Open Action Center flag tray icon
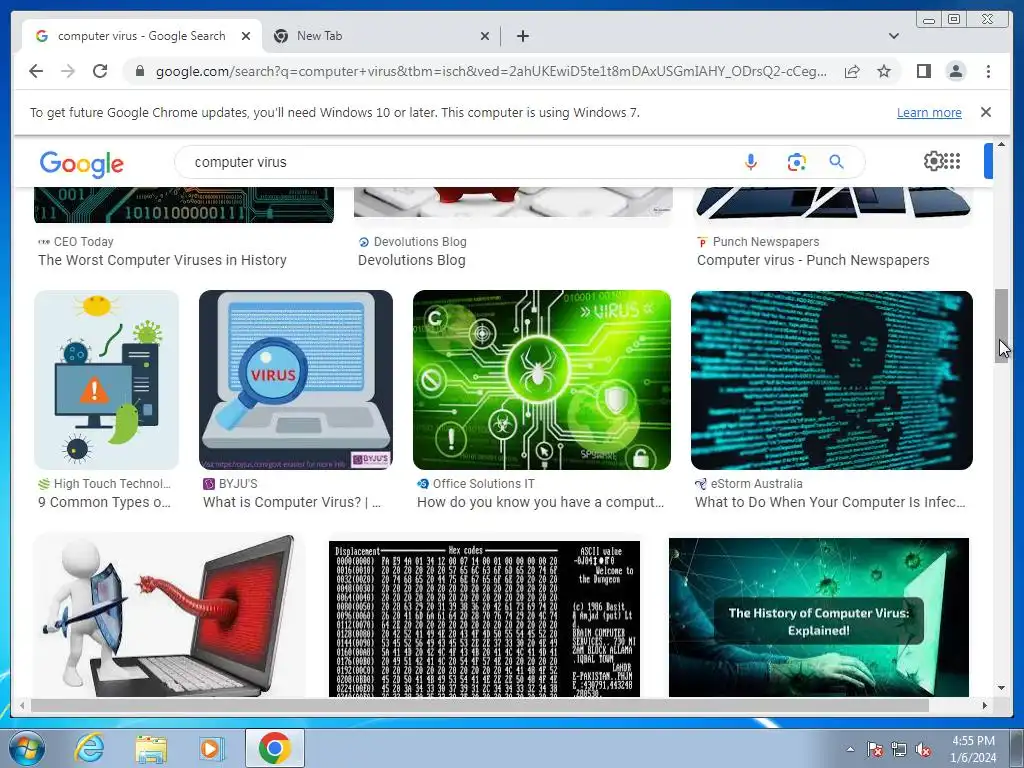The width and height of the screenshot is (1024, 768). click(x=874, y=750)
